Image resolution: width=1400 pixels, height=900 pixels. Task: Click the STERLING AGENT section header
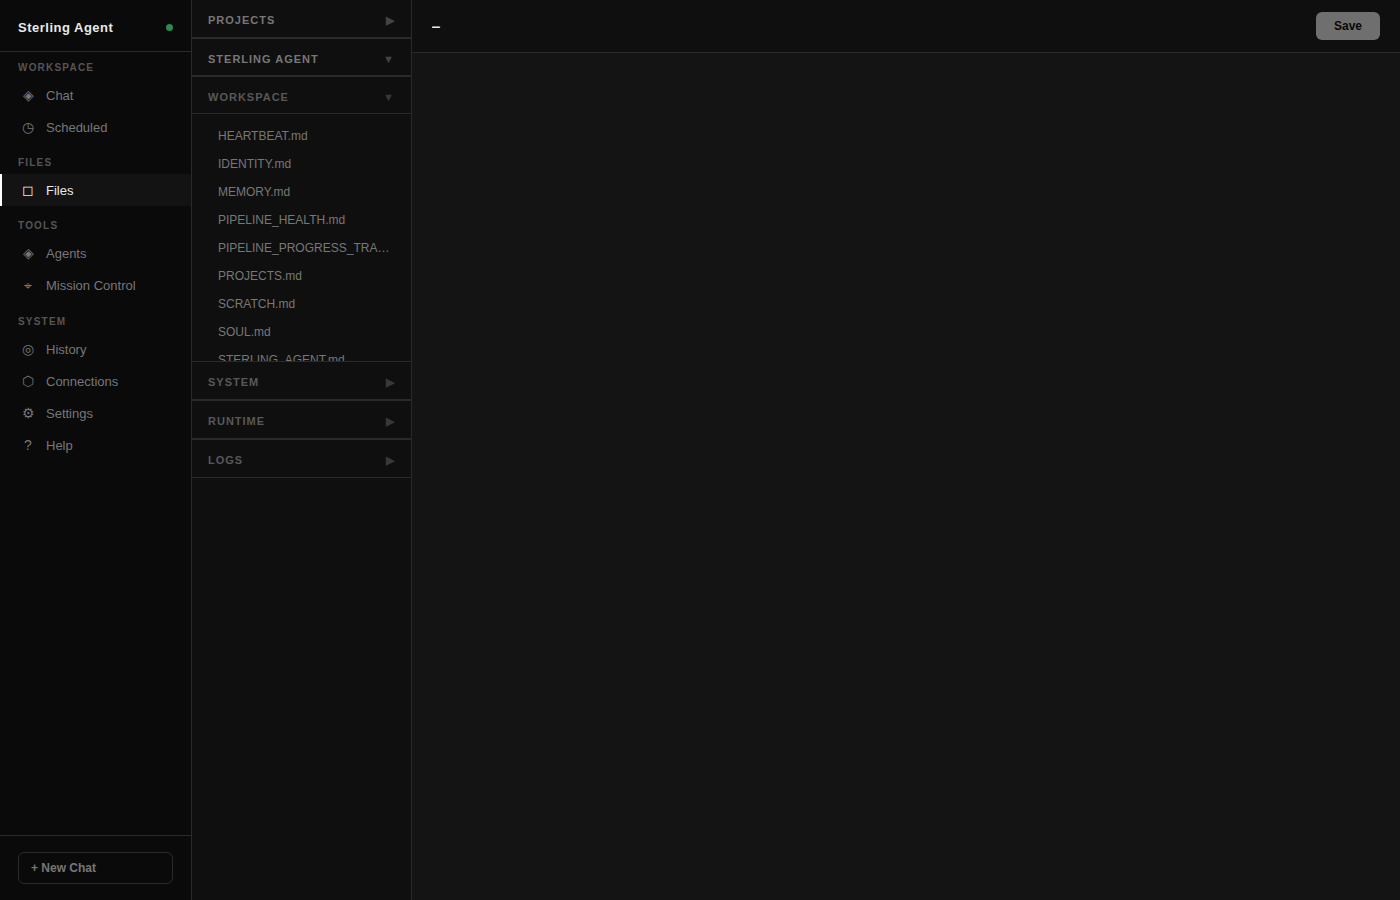301,59
